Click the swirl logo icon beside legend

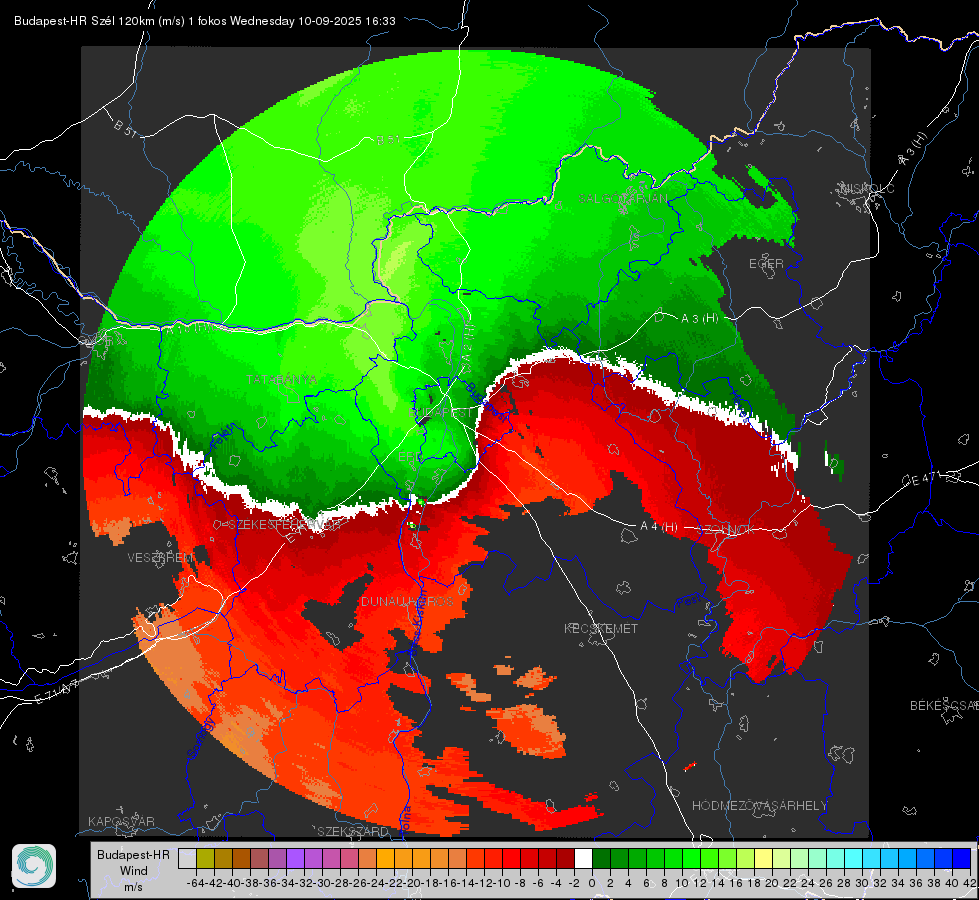[34, 866]
